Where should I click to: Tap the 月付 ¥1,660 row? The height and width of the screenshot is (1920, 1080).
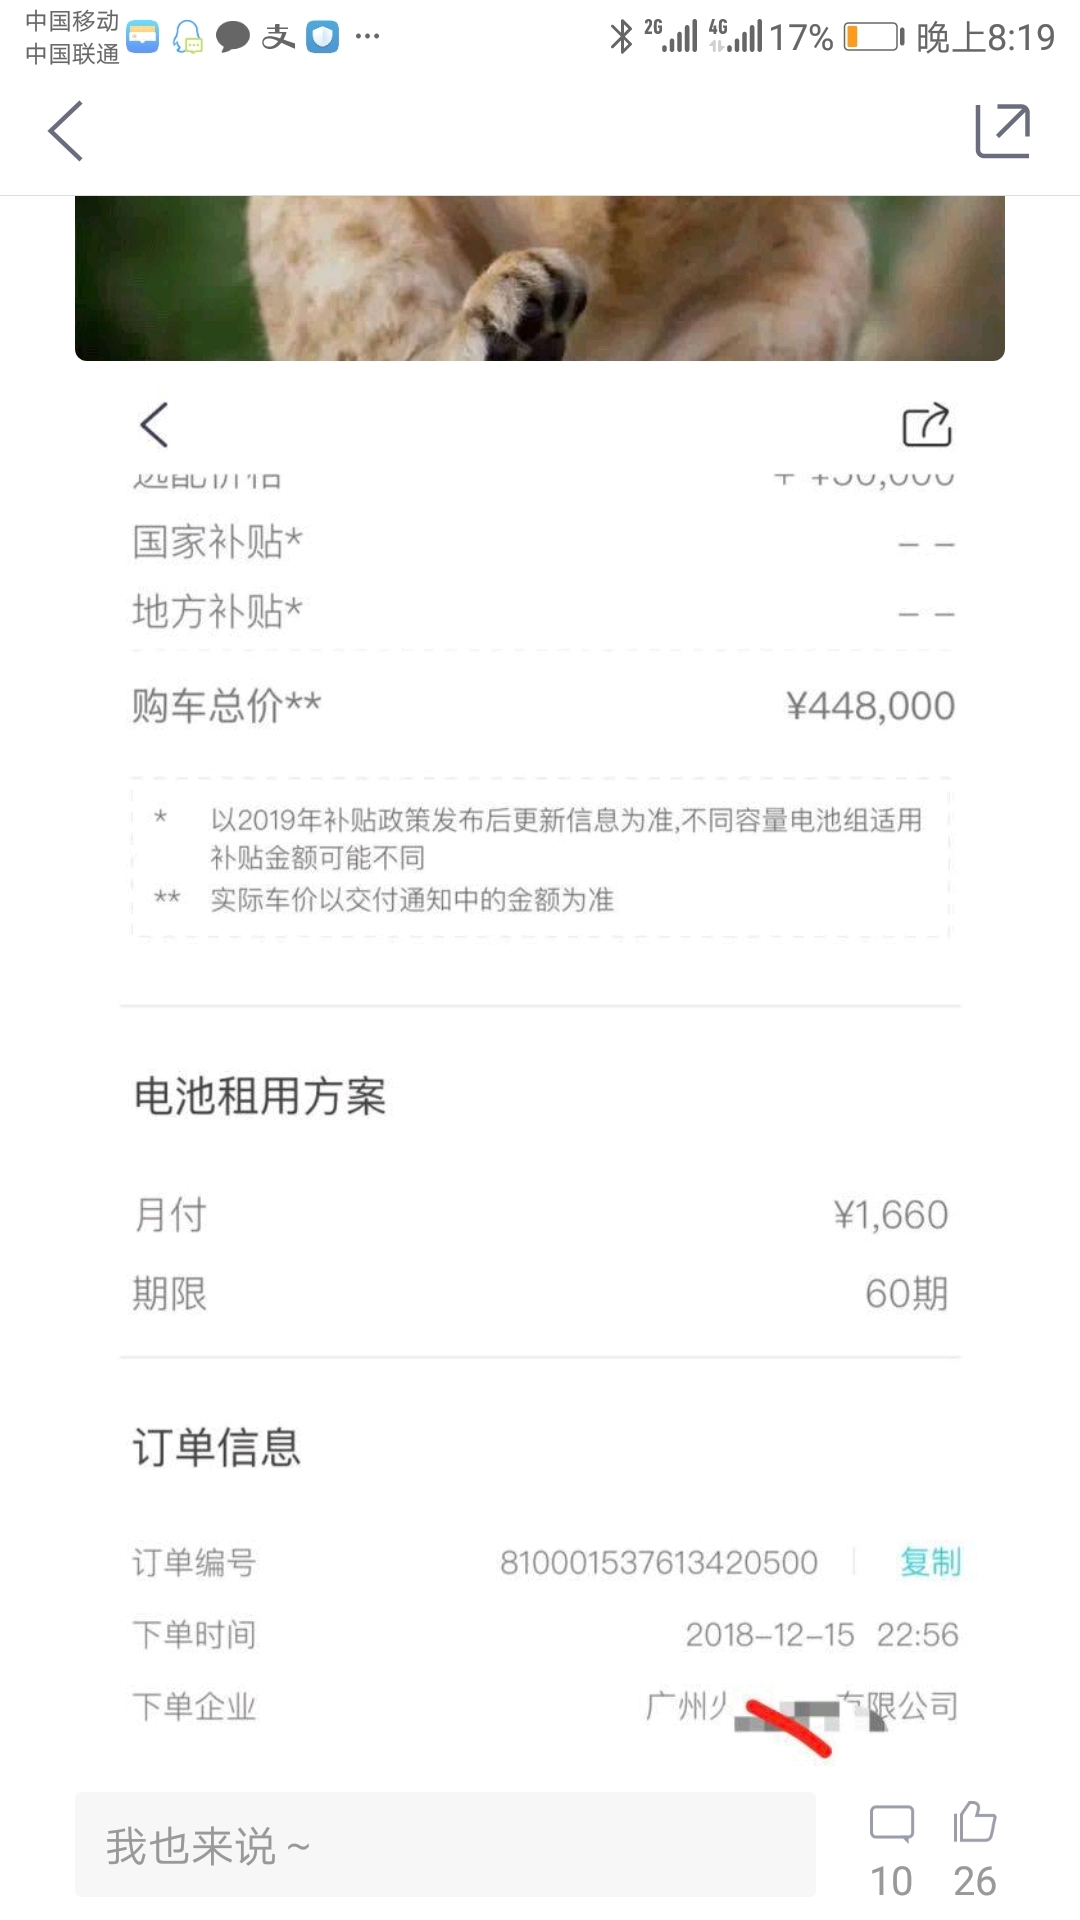(x=541, y=1215)
